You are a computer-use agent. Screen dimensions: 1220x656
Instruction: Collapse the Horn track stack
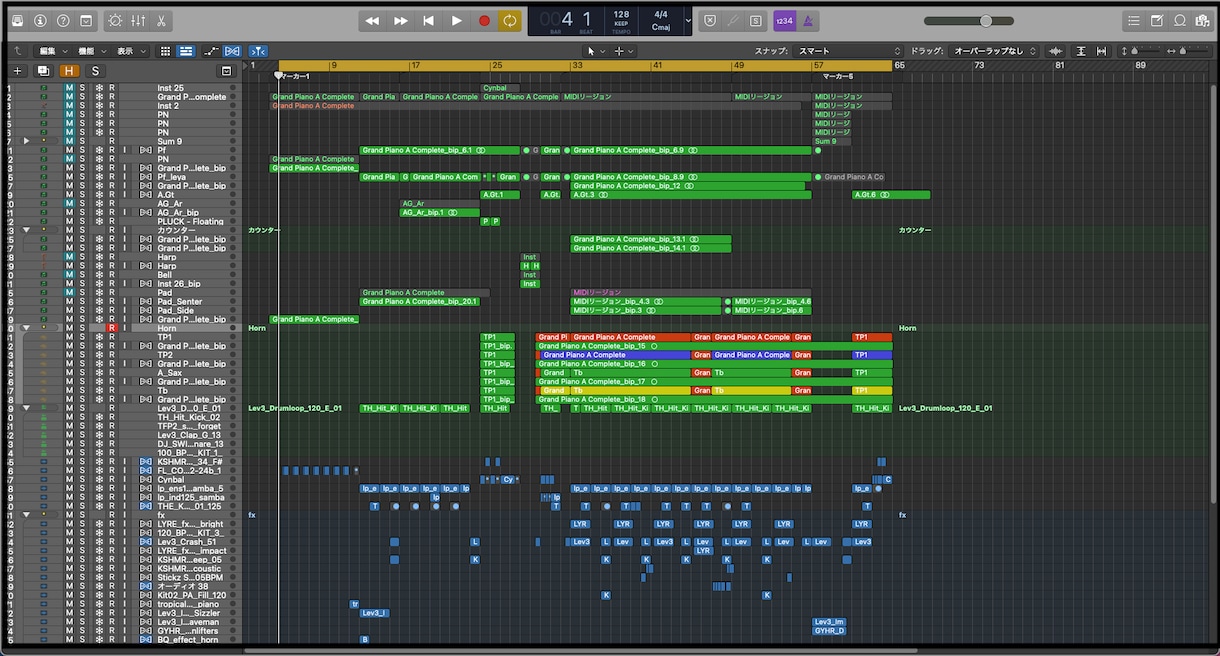[27, 328]
